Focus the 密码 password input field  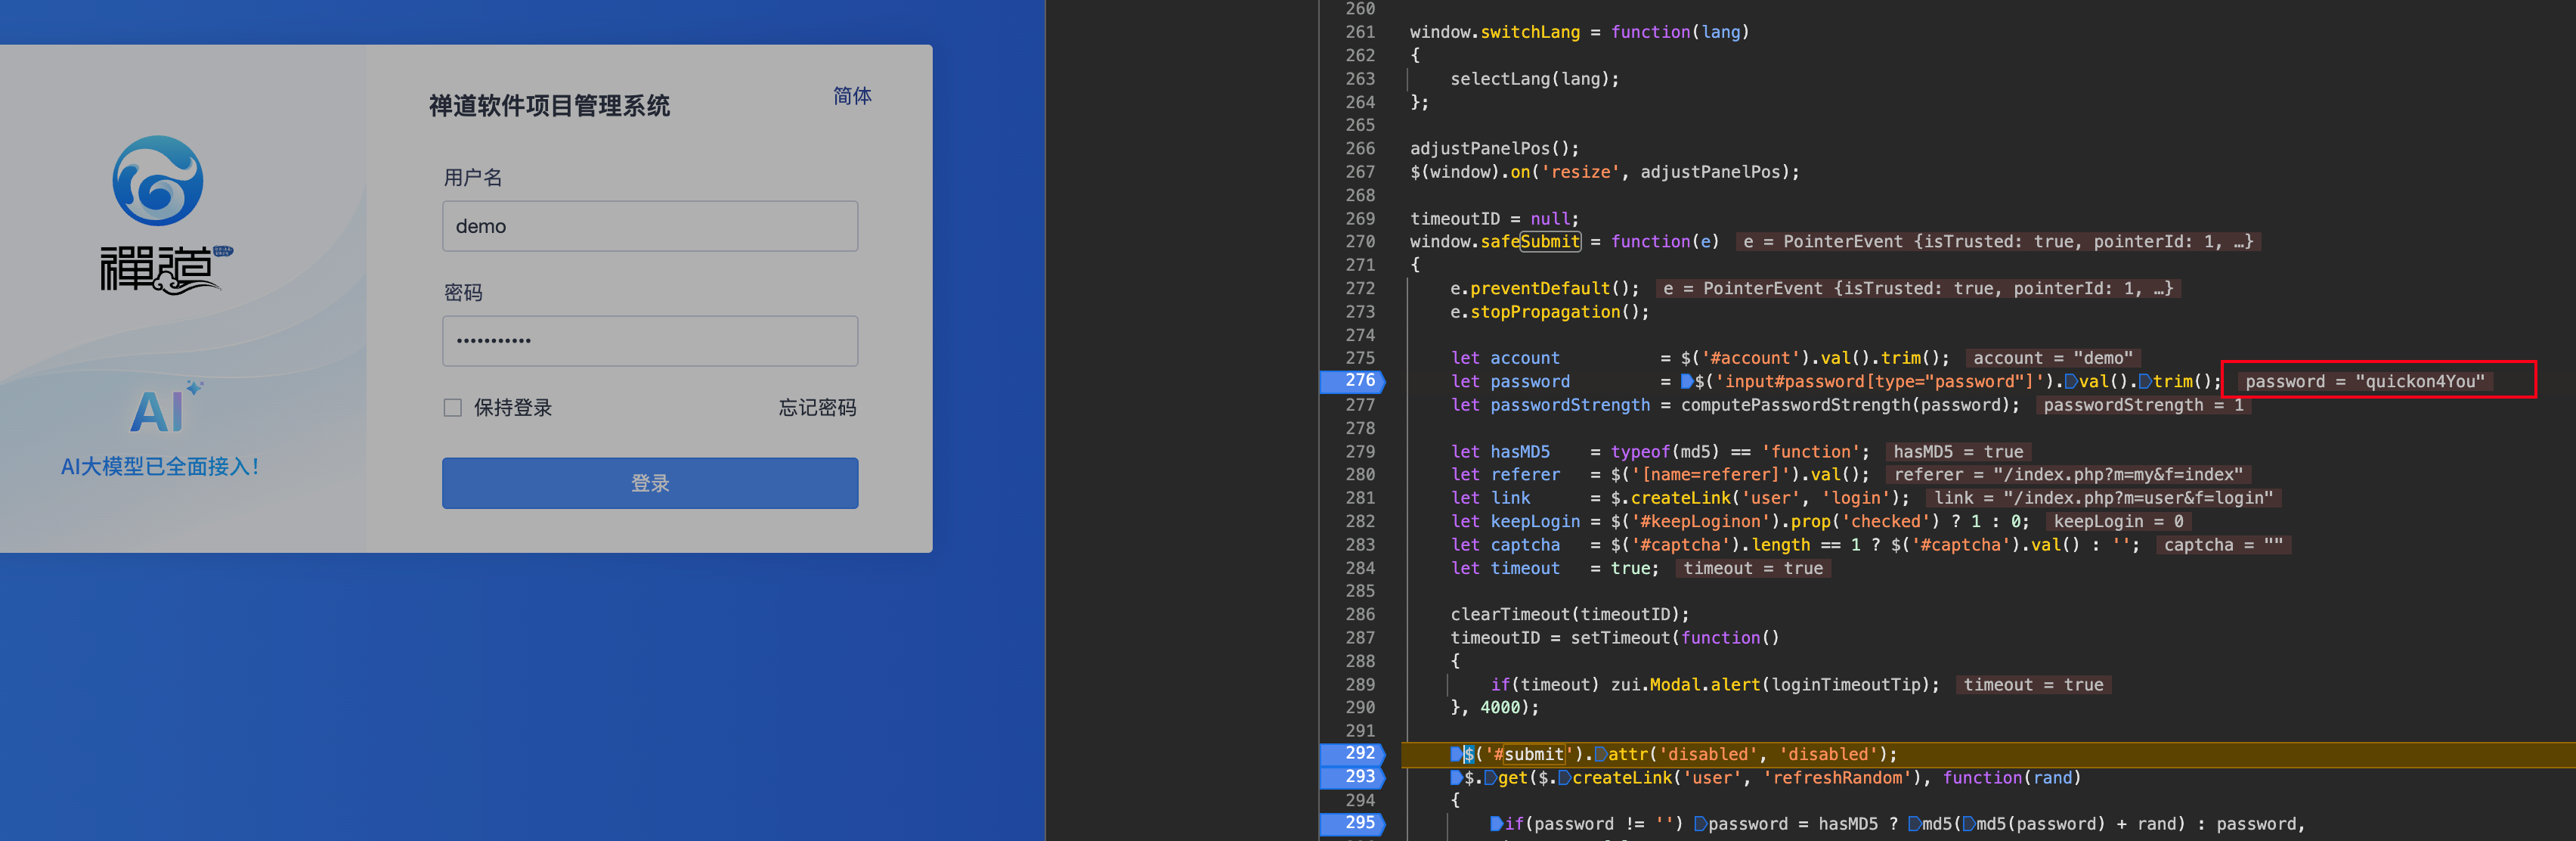click(650, 341)
